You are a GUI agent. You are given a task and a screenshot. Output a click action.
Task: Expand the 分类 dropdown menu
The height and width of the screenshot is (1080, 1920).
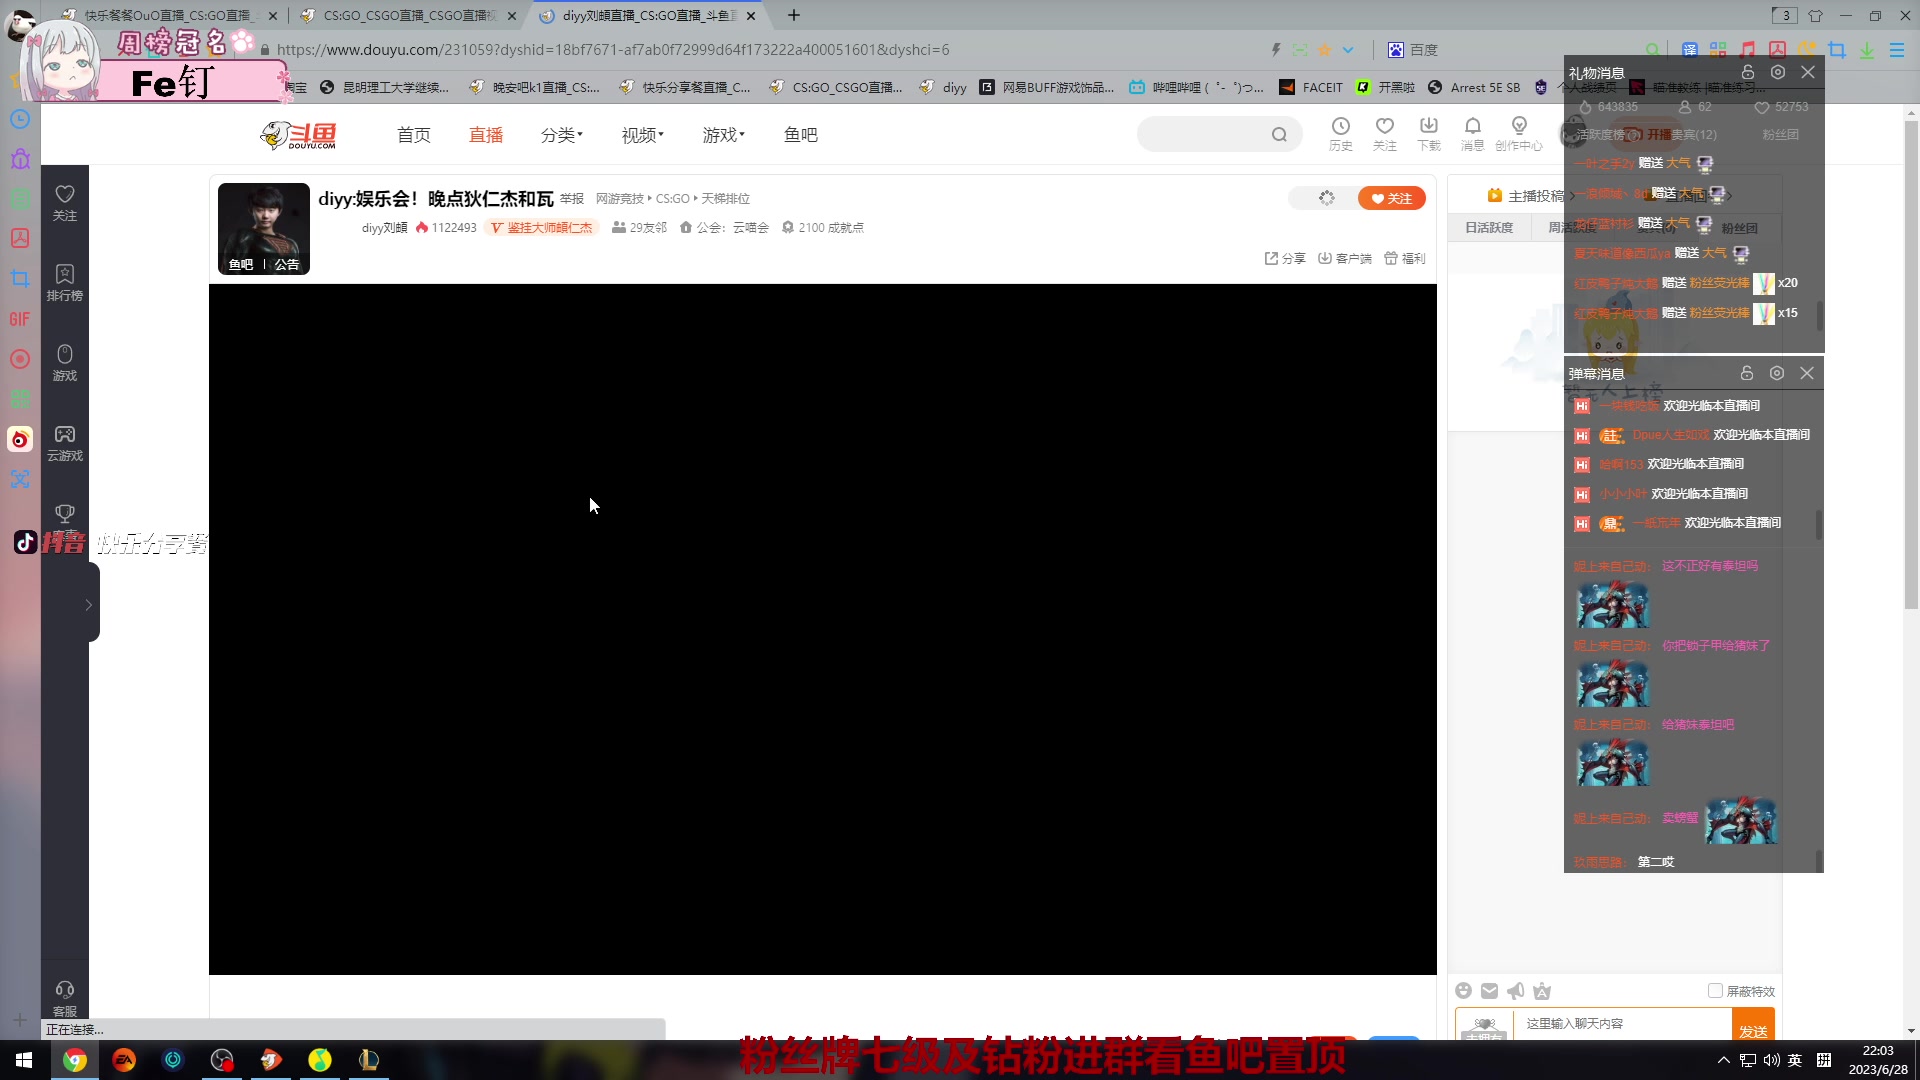[561, 135]
